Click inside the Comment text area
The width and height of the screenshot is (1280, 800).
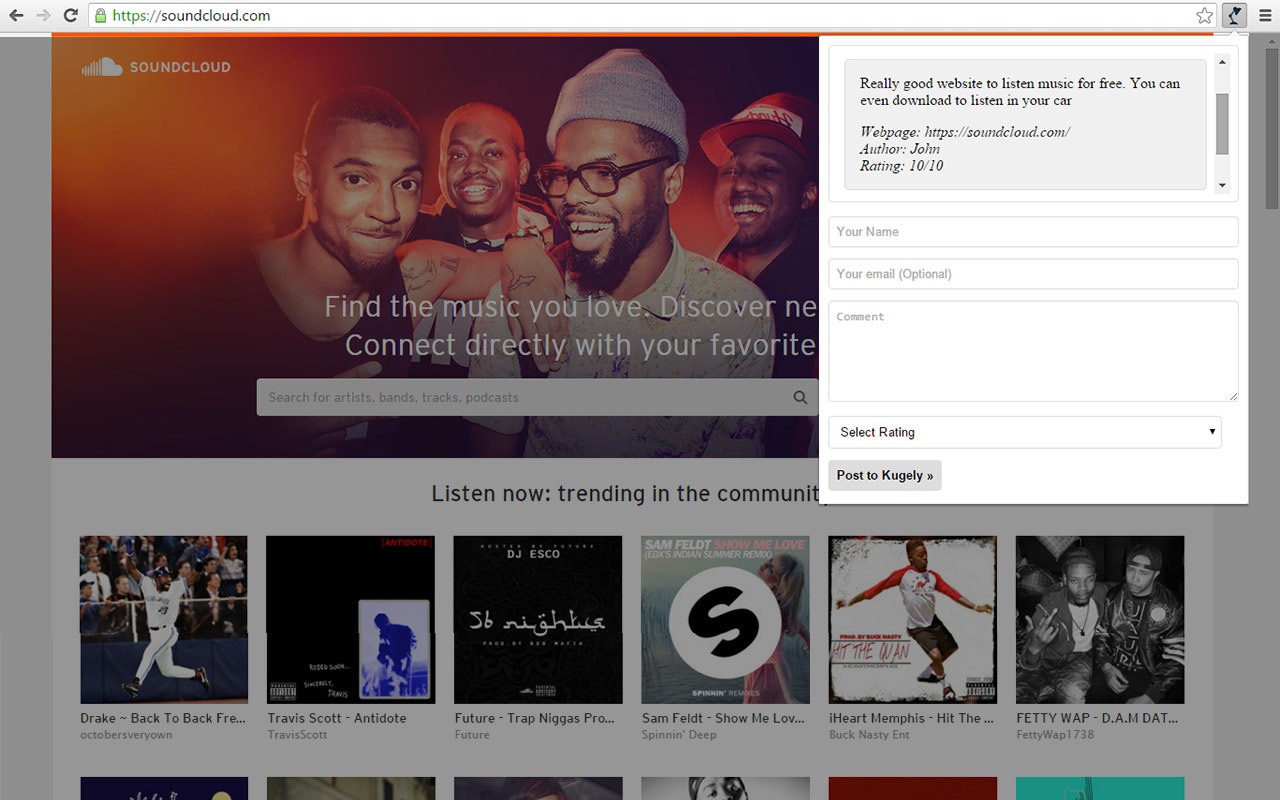(1033, 352)
